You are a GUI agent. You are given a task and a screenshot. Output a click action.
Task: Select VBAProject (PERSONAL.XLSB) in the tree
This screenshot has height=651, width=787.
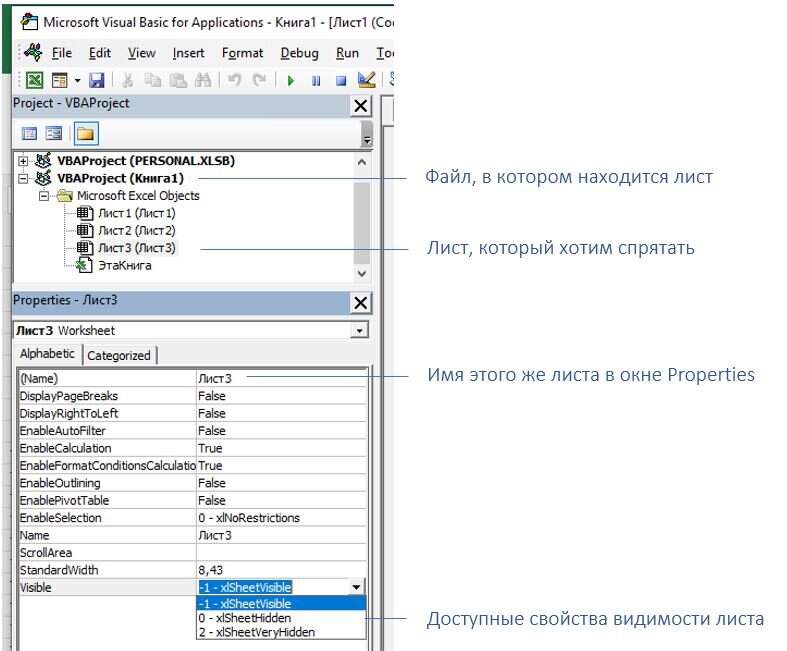pyautogui.click(x=146, y=161)
